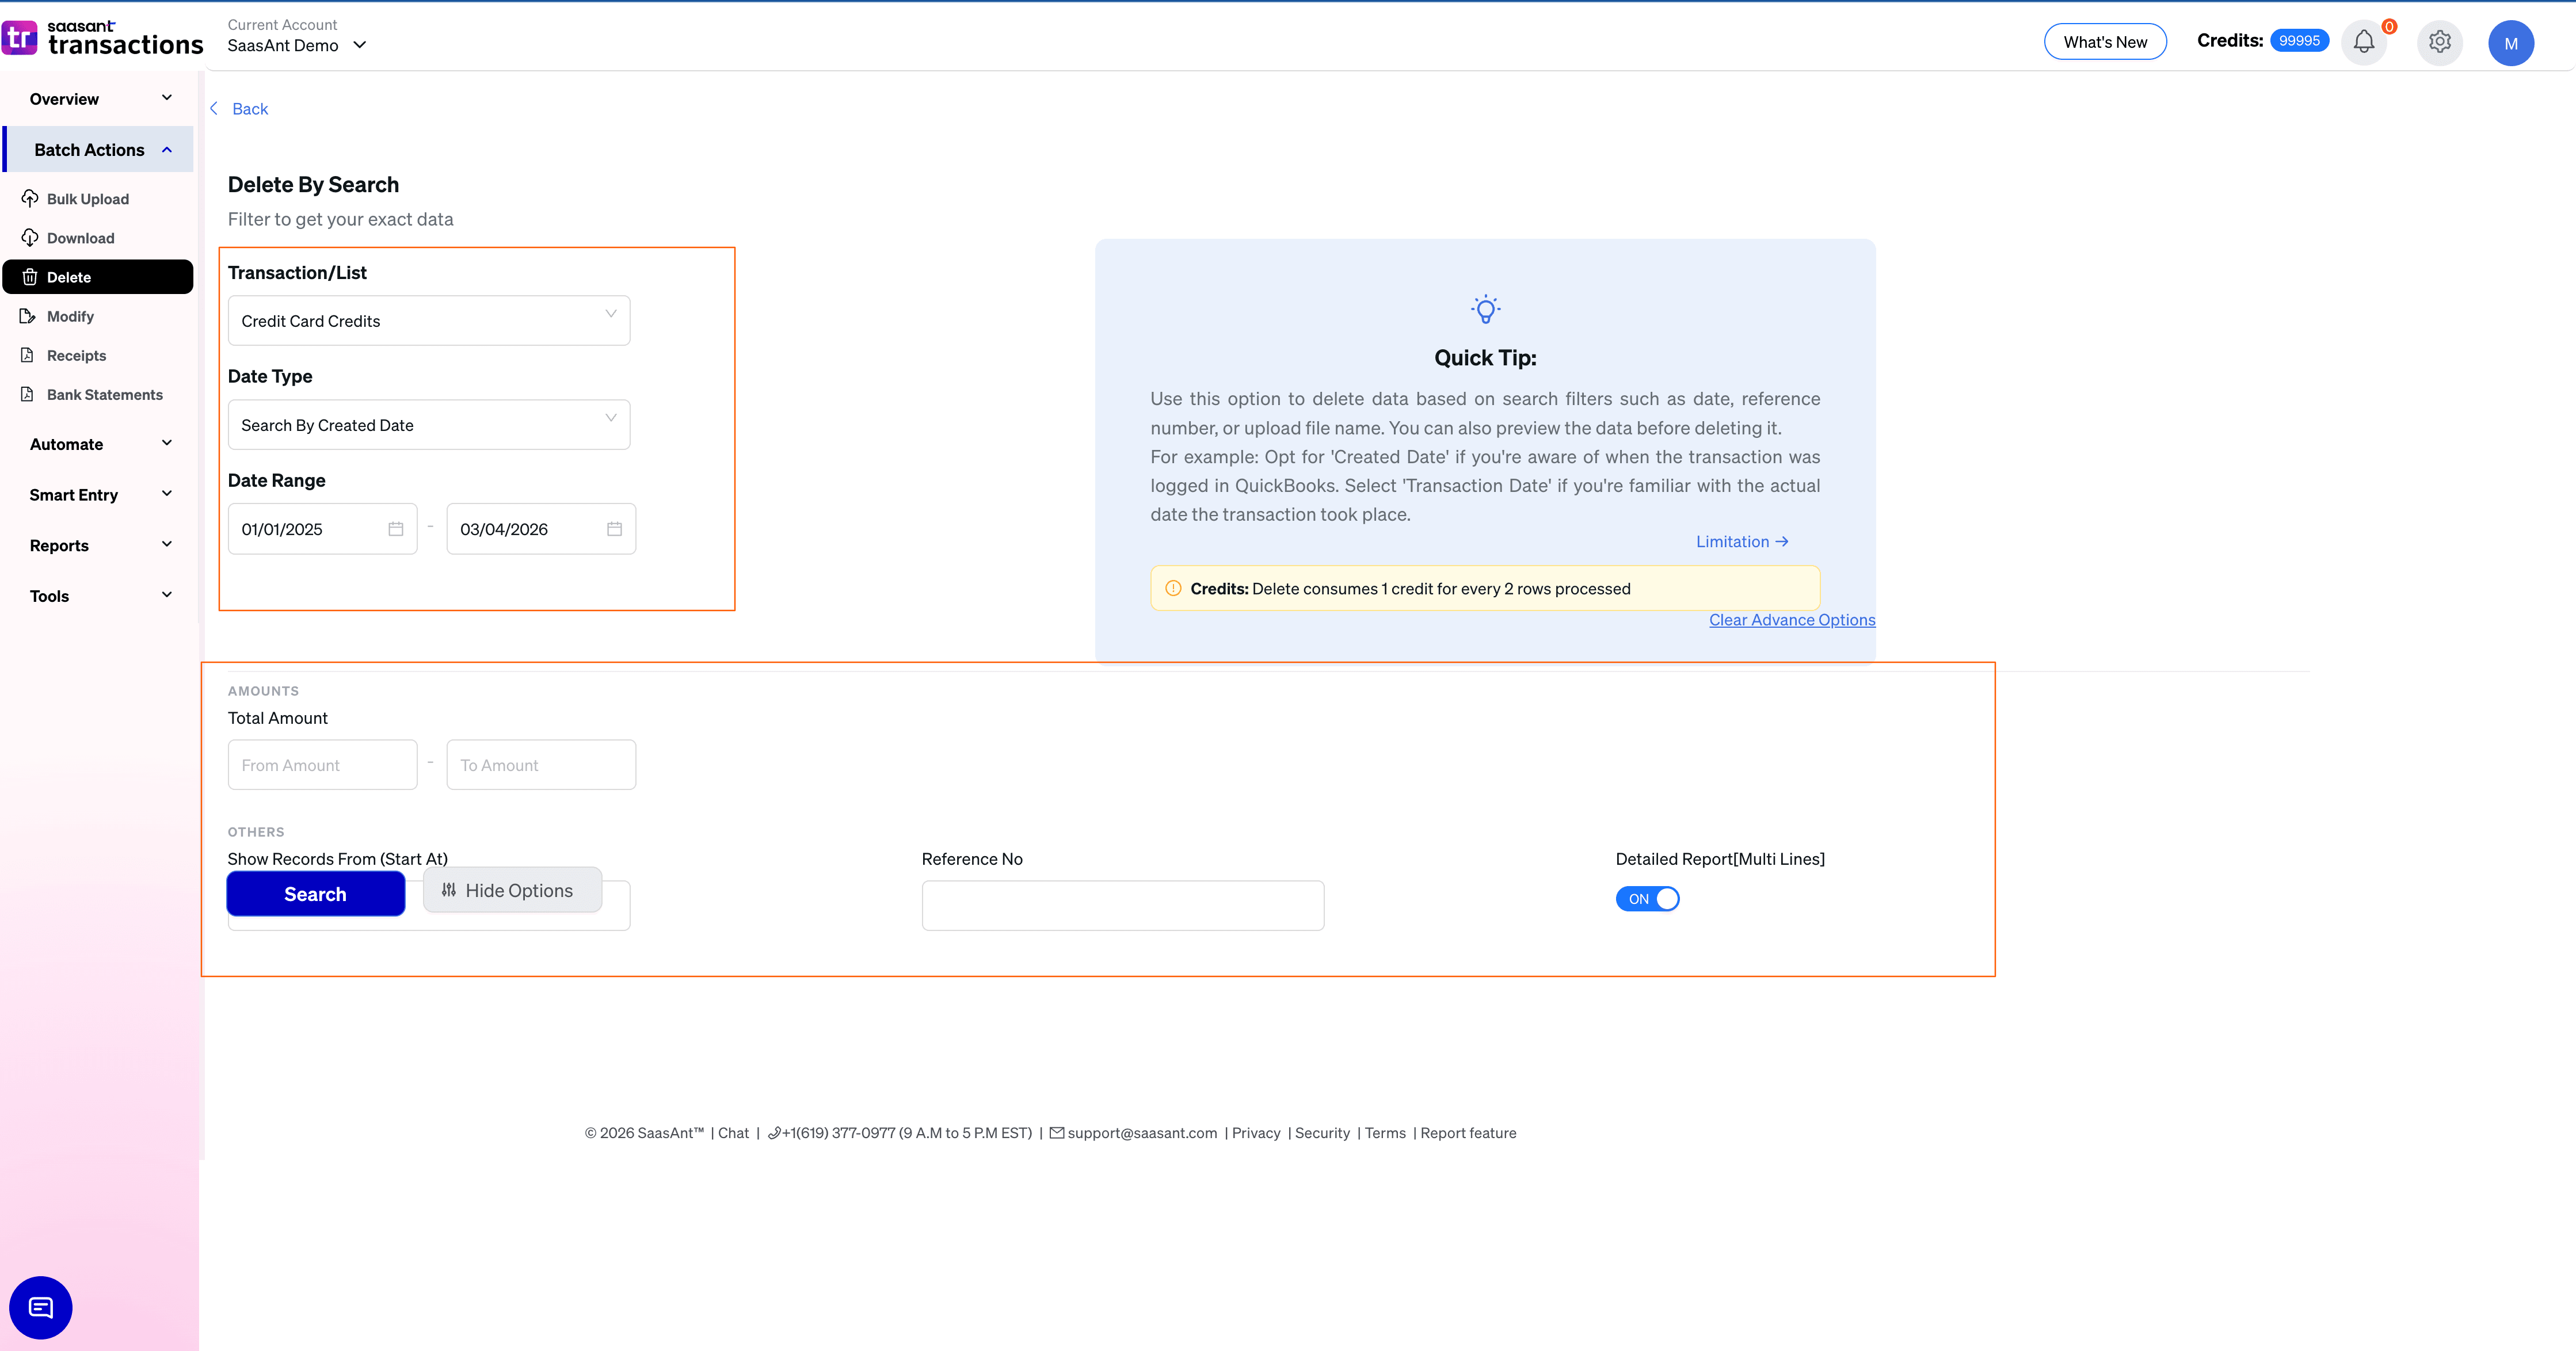Select the Delete trash icon
Screen dimensions: 2576x1351
(29, 277)
